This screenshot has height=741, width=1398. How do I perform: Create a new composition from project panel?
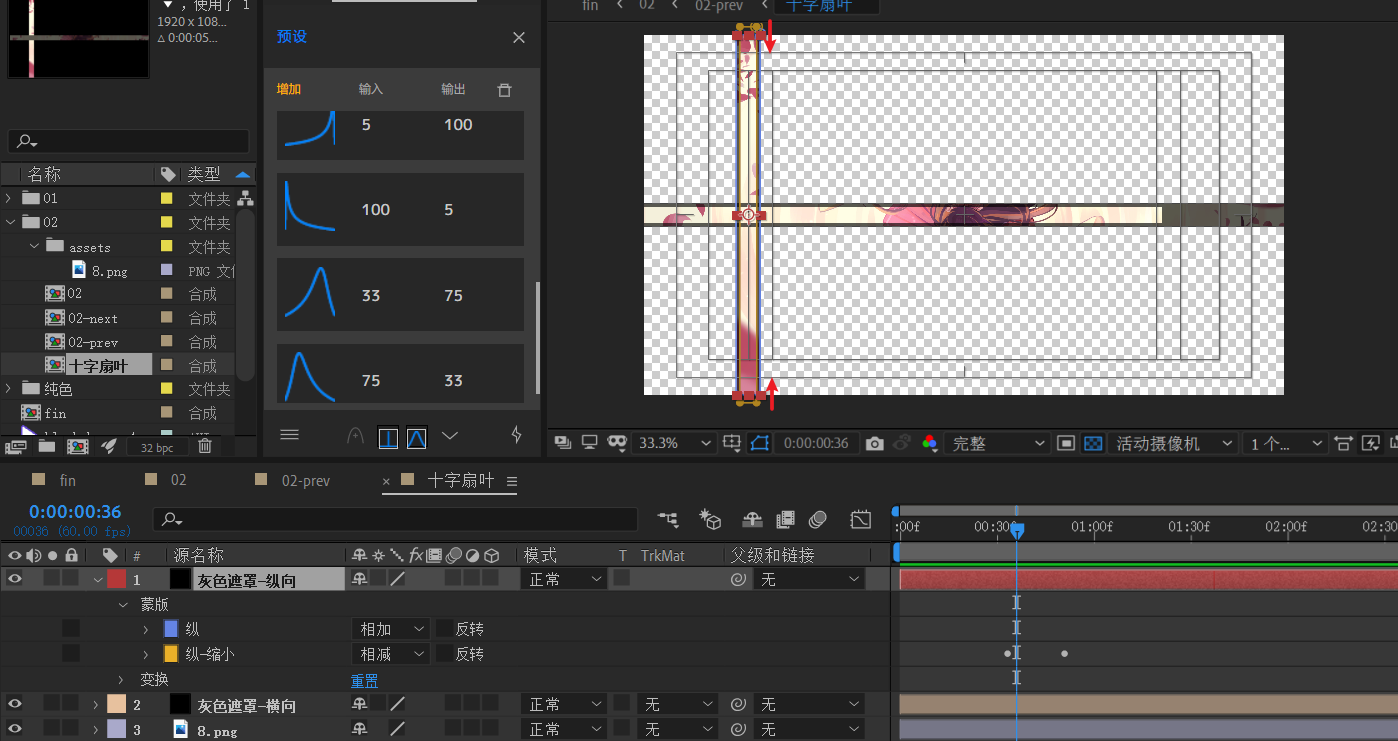(77, 446)
